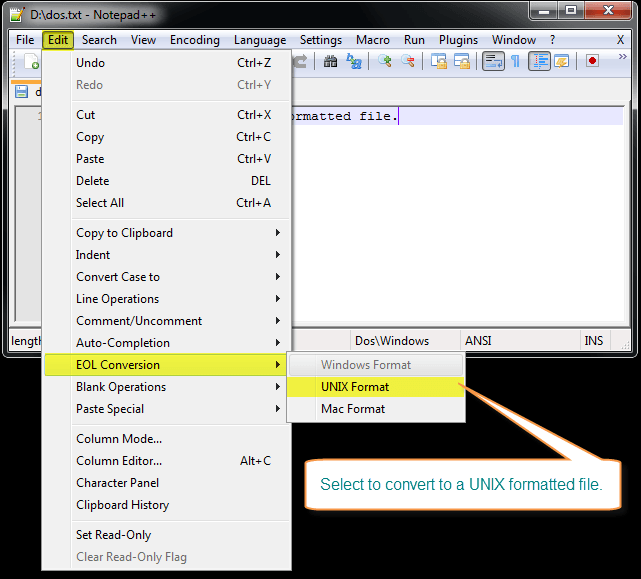Viewport: 641px width, 579px height.
Task: Click the Synchronize Horizontal Scrolling icon
Action: pos(462,61)
